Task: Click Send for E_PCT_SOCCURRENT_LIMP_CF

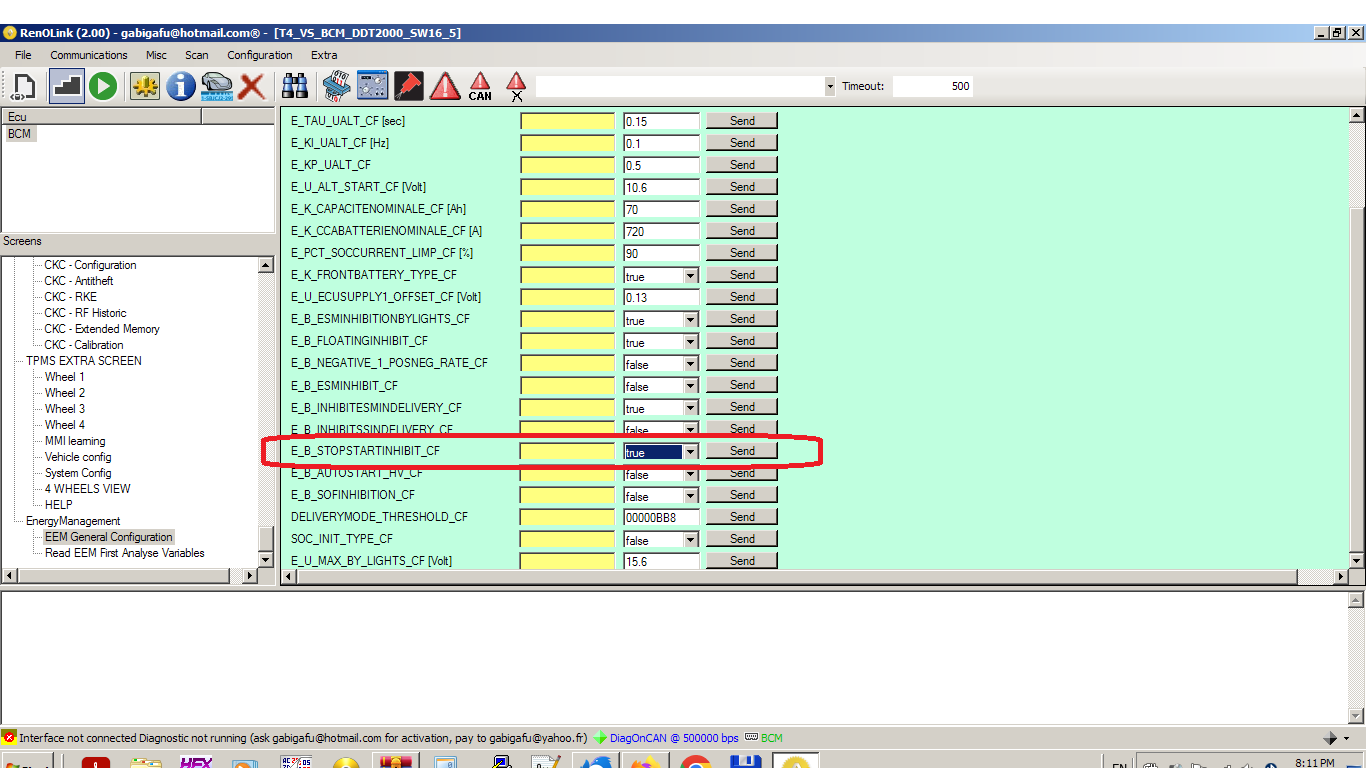Action: point(742,253)
